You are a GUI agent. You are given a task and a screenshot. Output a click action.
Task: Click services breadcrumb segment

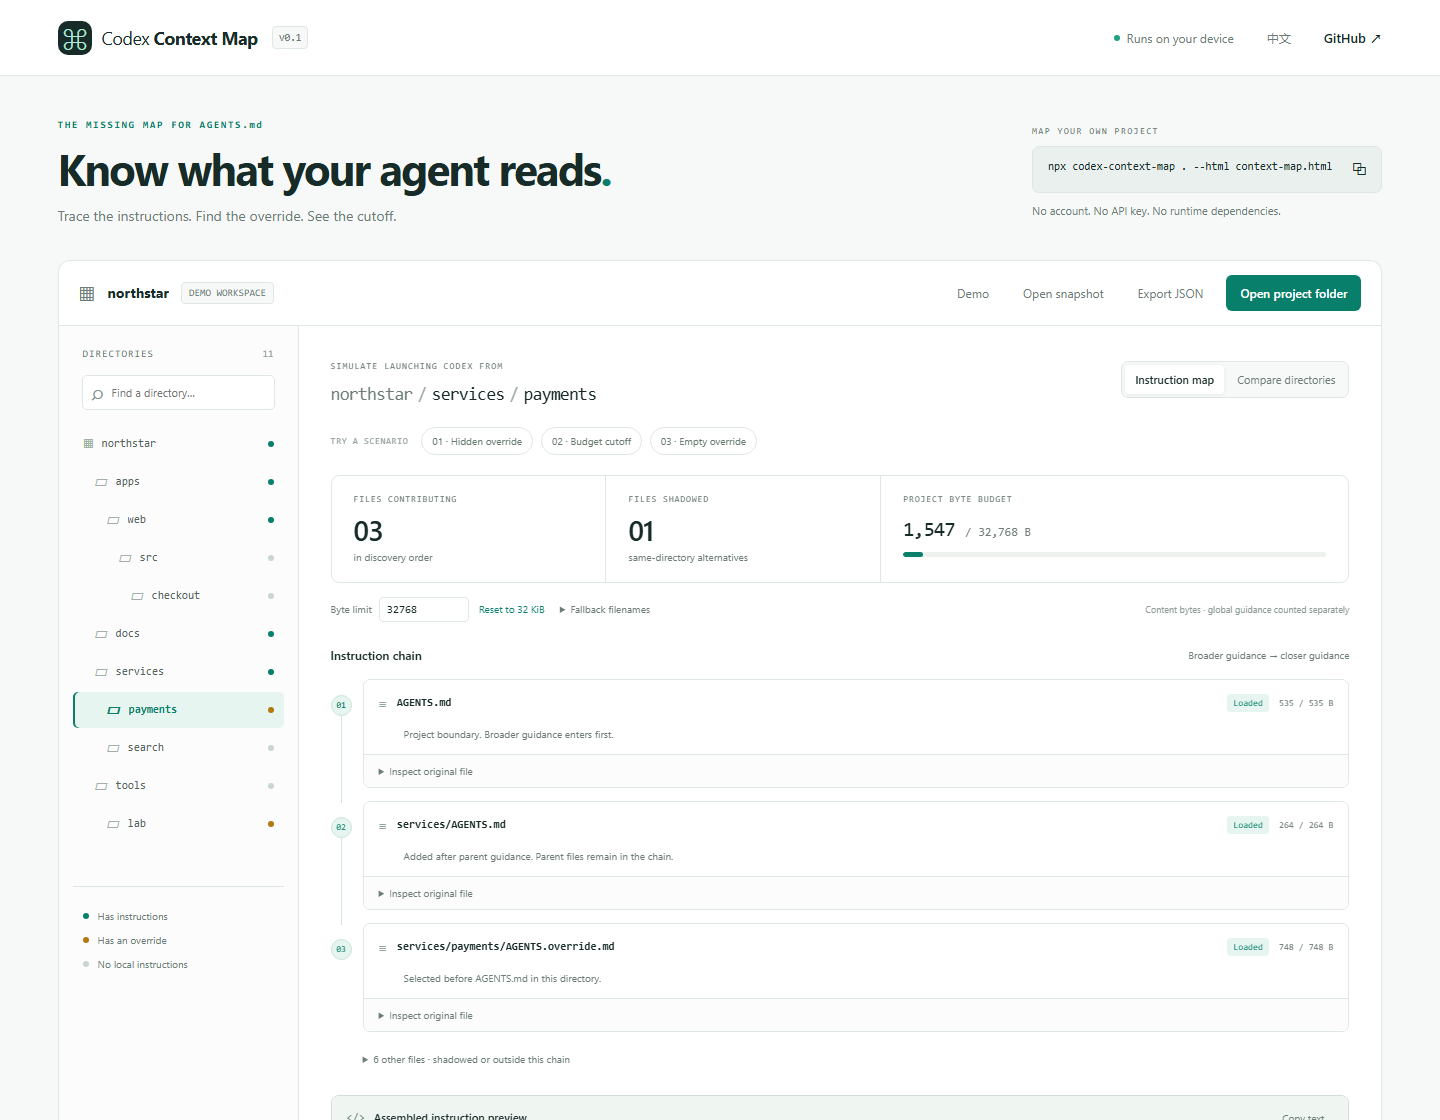pos(468,394)
